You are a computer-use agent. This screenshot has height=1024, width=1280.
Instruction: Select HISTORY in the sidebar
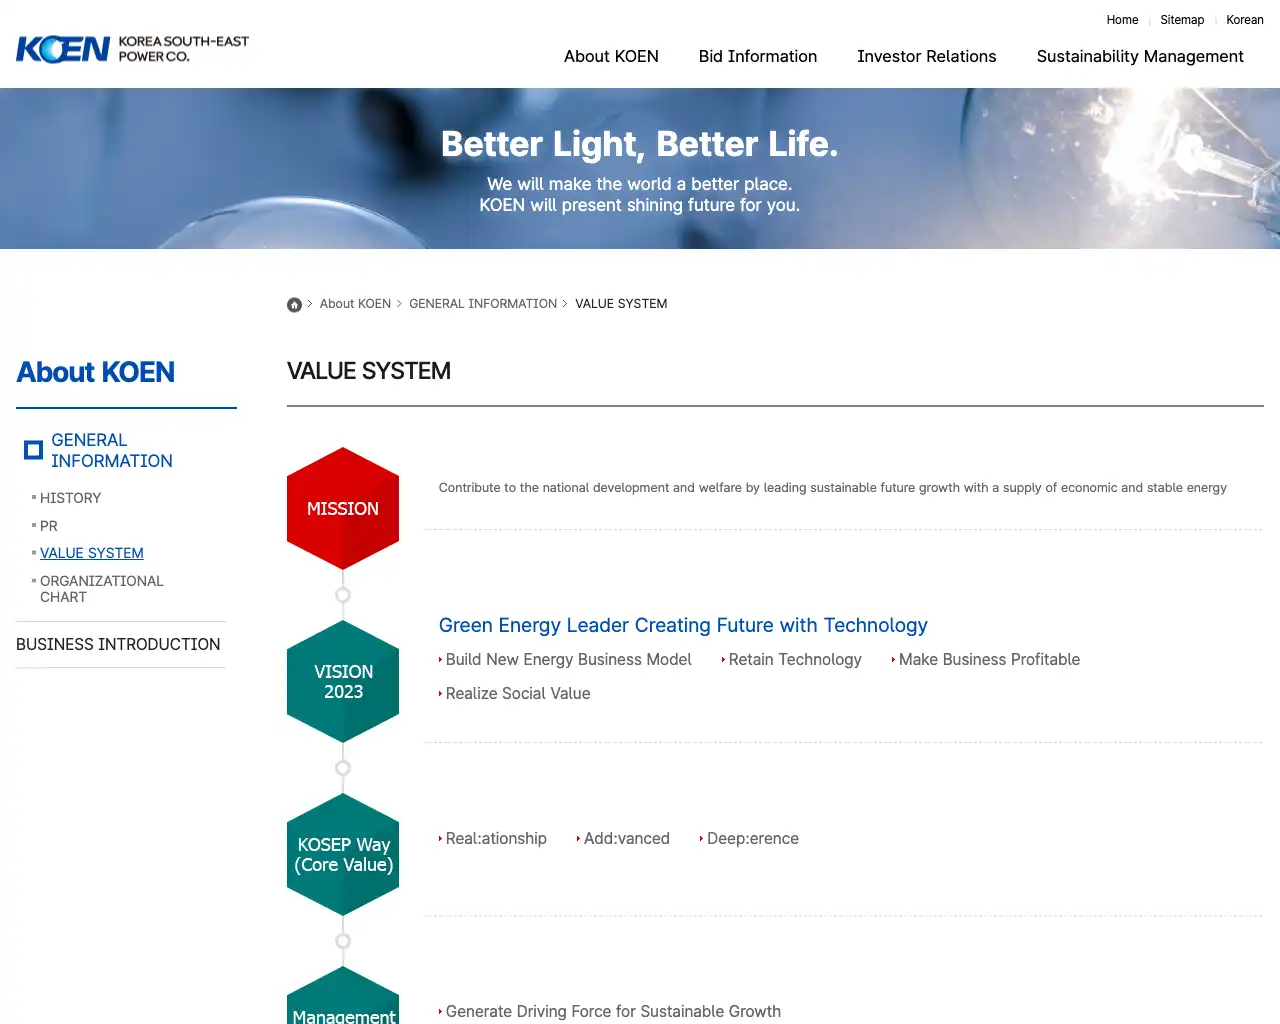(70, 497)
